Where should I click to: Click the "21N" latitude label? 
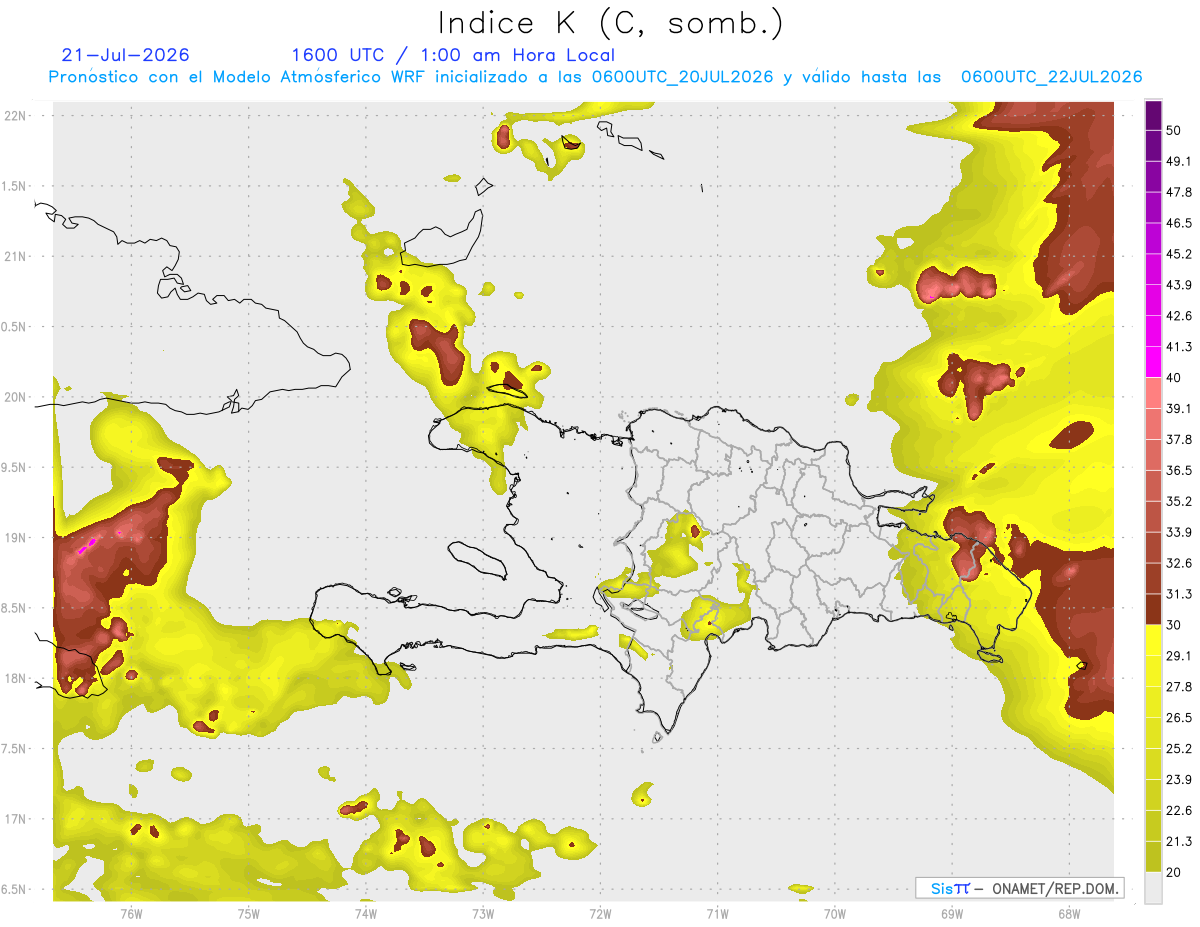pyautogui.click(x=16, y=256)
